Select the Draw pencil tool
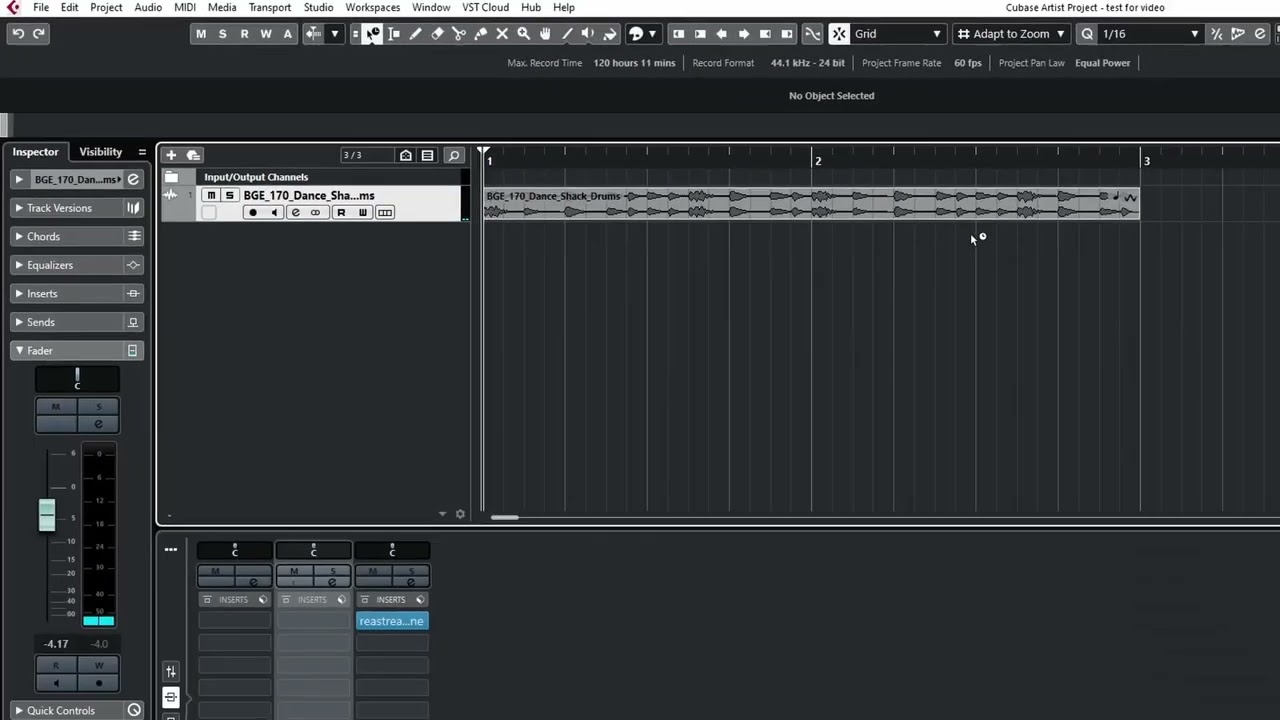1280x720 pixels. click(415, 34)
